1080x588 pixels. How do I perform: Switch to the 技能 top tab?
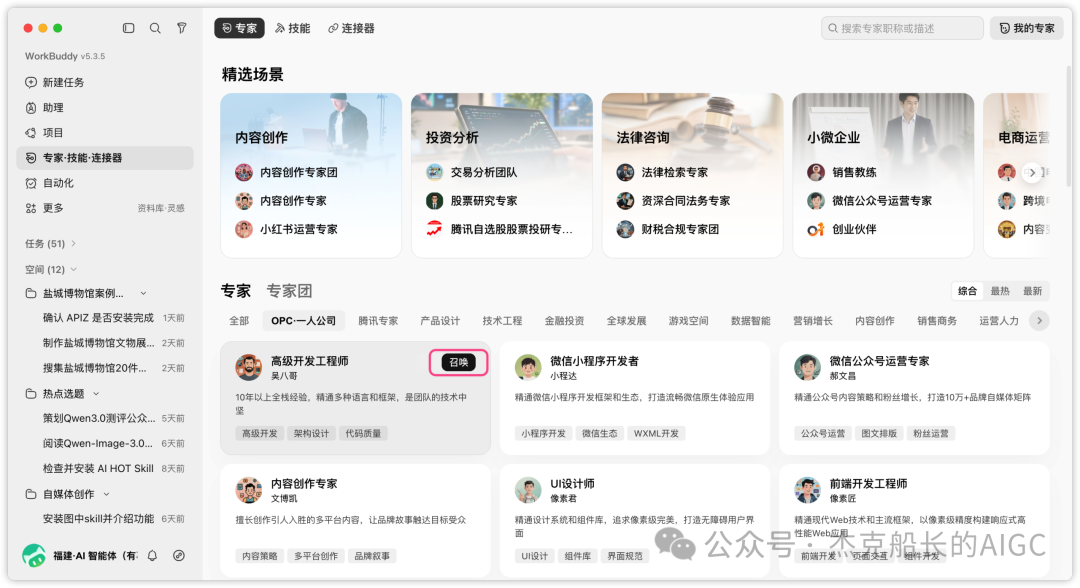293,28
